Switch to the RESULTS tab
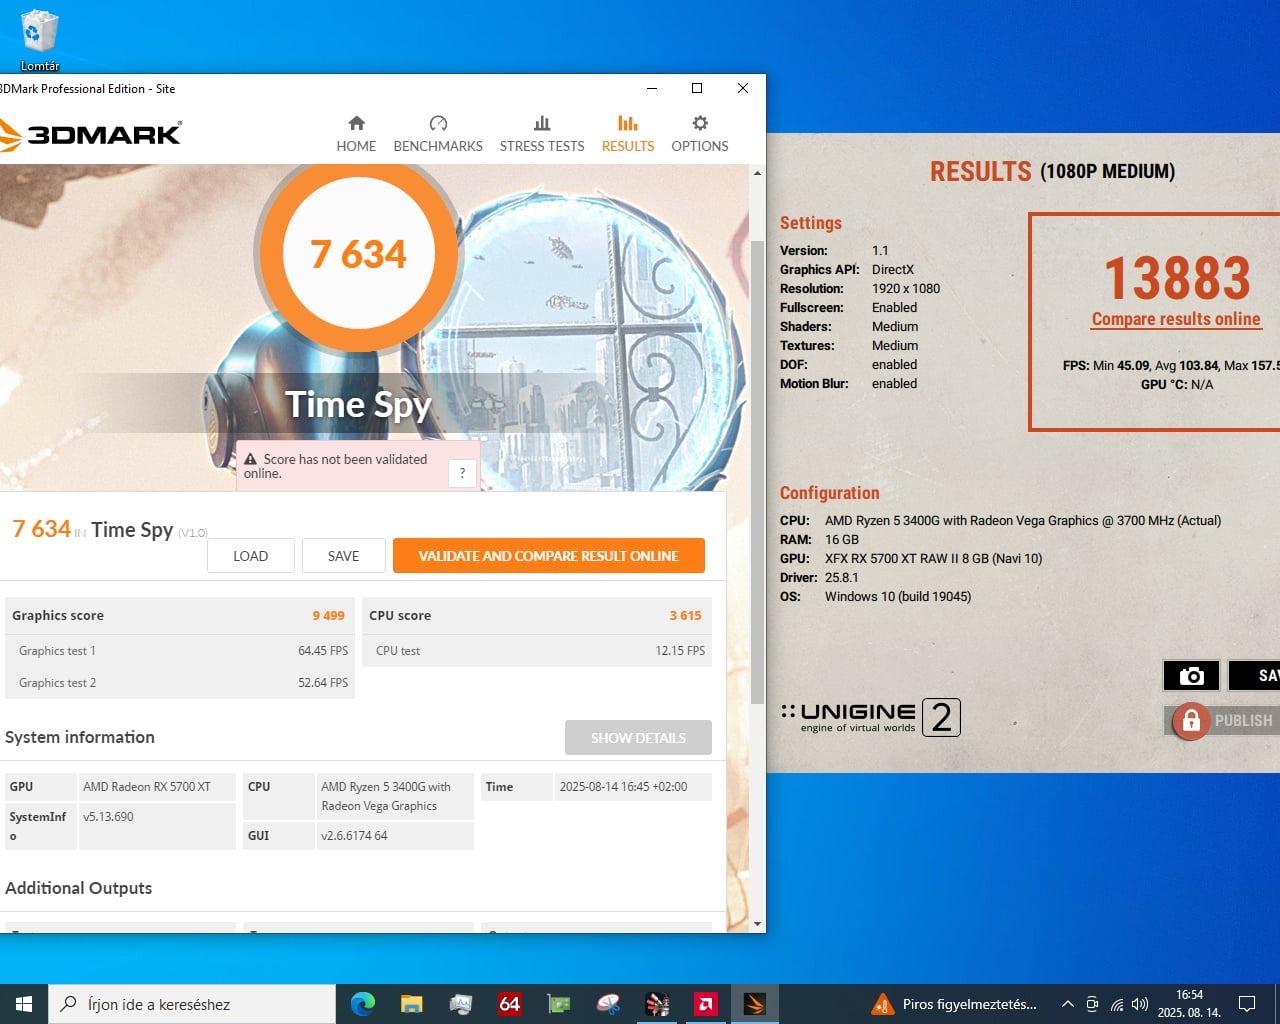1280x1024 pixels. 628,134
